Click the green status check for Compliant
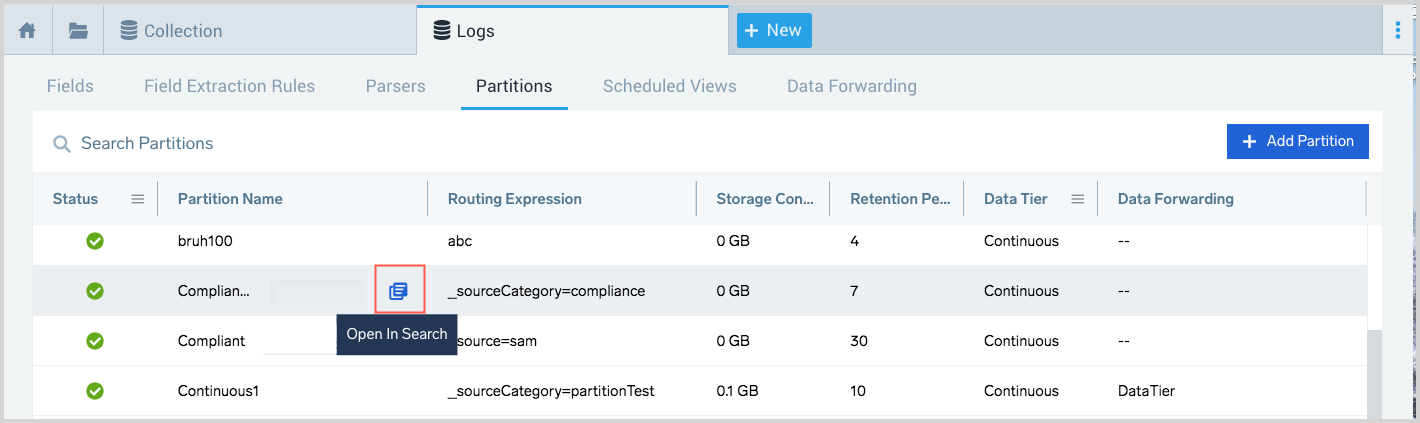1420x423 pixels. tap(95, 341)
